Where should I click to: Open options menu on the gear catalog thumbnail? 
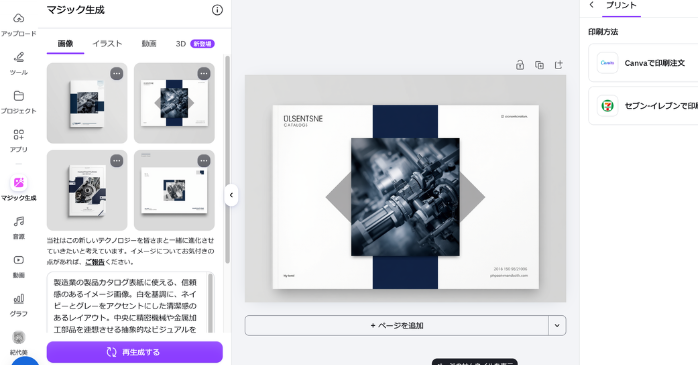pos(117,161)
